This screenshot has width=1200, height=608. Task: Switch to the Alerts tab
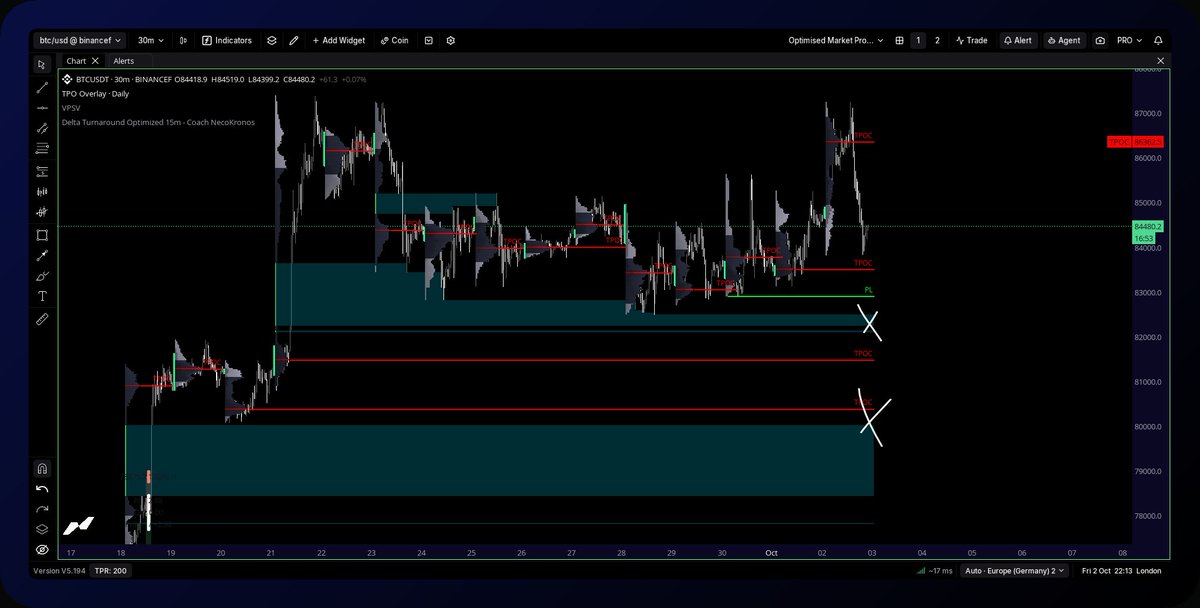point(124,61)
